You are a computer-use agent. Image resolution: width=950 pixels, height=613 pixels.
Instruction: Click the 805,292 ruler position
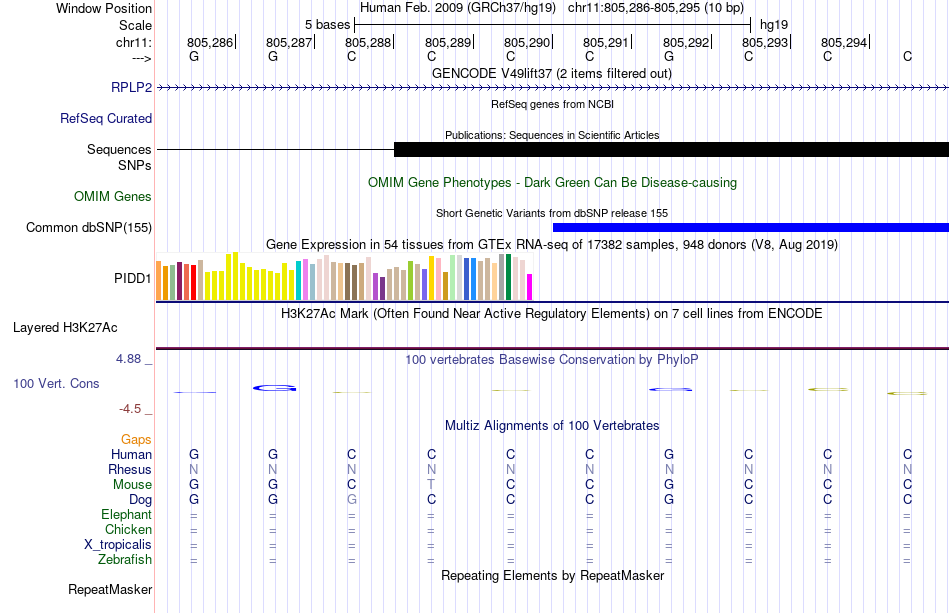tap(685, 42)
